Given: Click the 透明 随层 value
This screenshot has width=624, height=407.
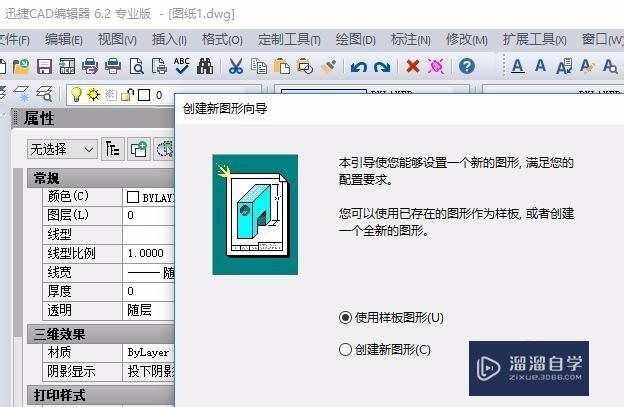Looking at the screenshot, I should tap(149, 310).
